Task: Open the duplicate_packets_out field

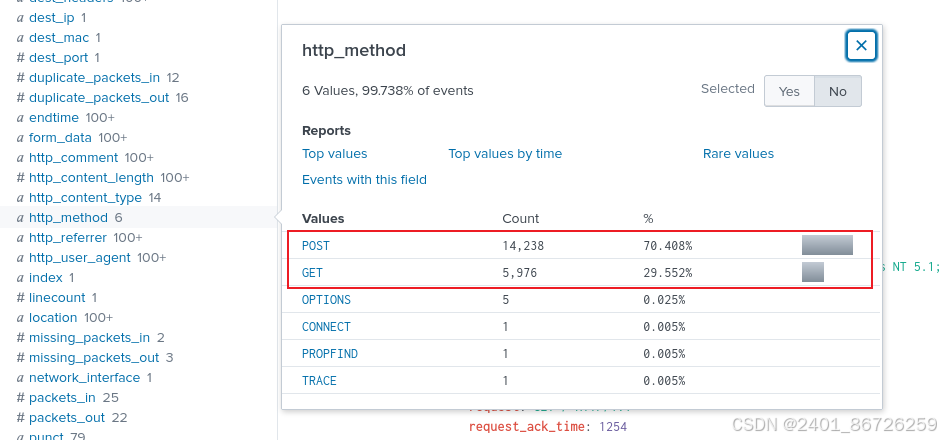Action: click(x=99, y=97)
